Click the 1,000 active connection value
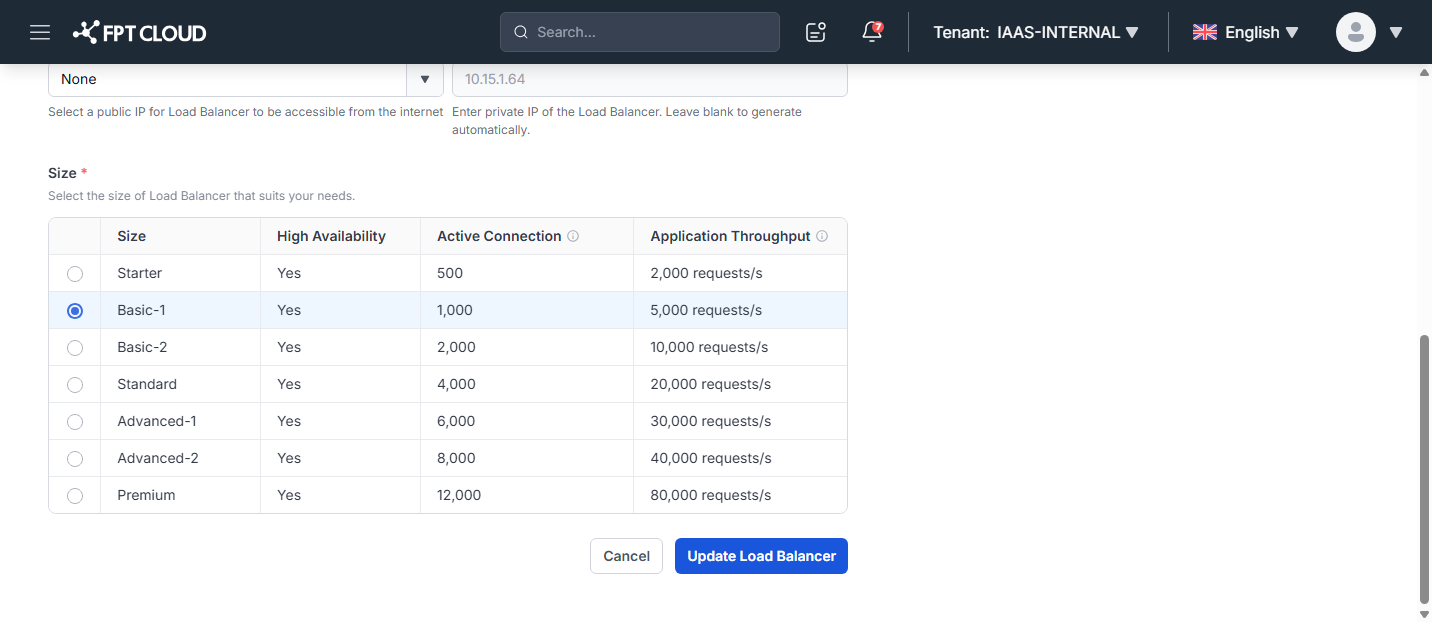Image resolution: width=1432 pixels, height=622 pixels. (x=455, y=310)
